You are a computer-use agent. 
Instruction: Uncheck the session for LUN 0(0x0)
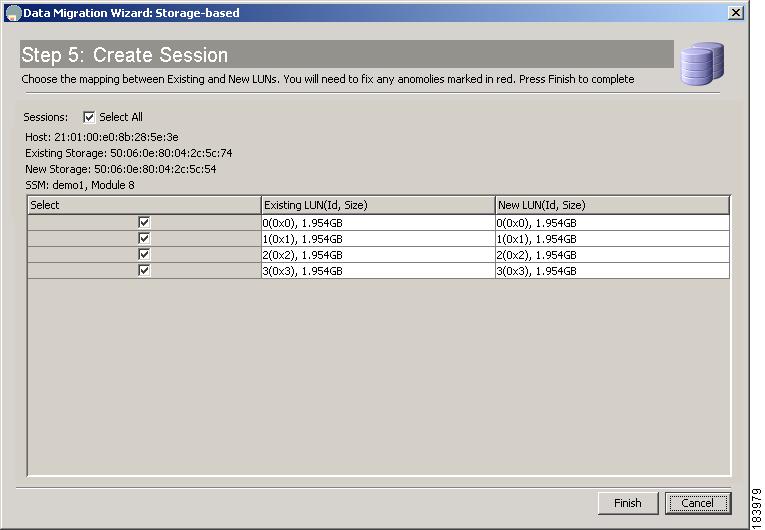tap(144, 223)
